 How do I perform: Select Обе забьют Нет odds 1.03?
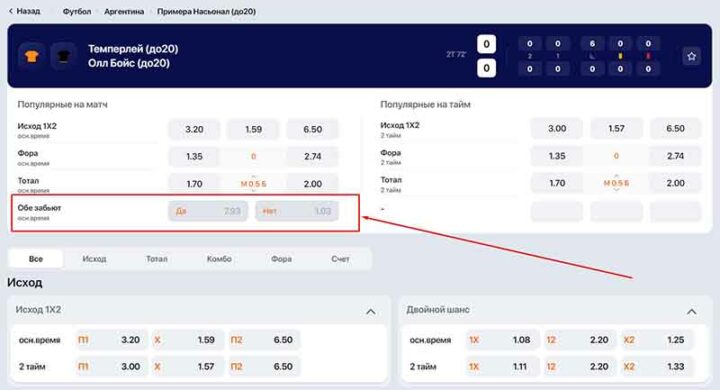[297, 211]
